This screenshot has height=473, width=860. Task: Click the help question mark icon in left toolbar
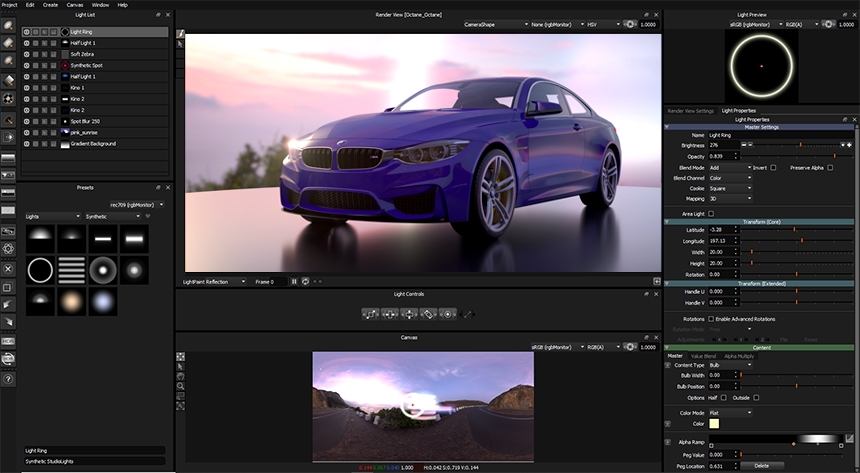pos(8,379)
